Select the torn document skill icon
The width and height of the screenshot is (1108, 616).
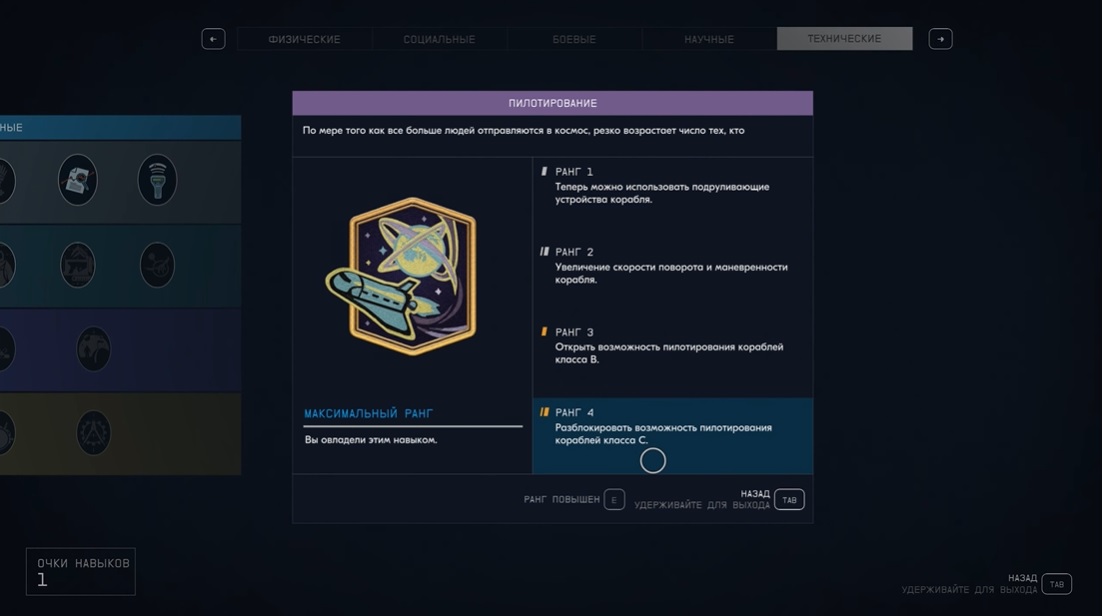[77, 180]
